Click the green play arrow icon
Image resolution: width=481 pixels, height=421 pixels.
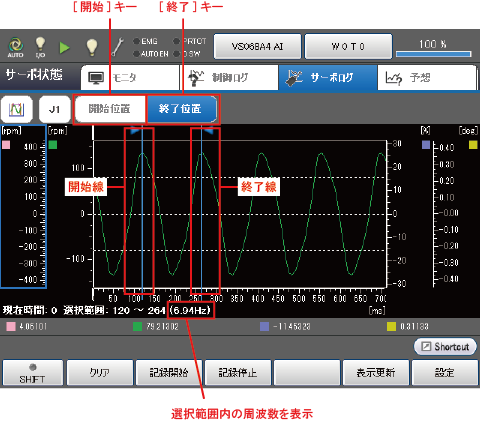(65, 48)
